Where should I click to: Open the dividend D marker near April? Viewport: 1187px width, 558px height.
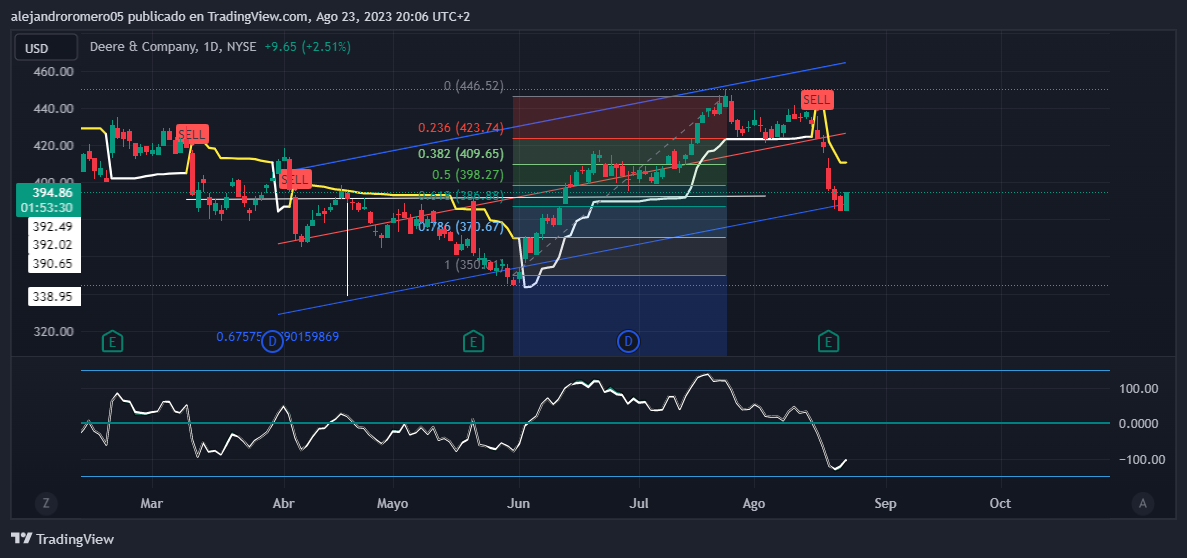click(273, 342)
